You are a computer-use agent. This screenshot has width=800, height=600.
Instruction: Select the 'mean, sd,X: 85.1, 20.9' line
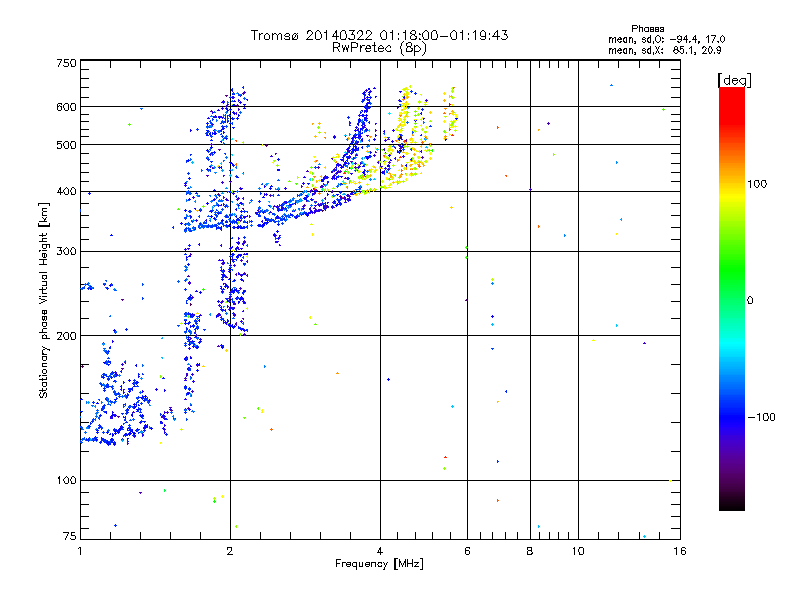pos(664,51)
